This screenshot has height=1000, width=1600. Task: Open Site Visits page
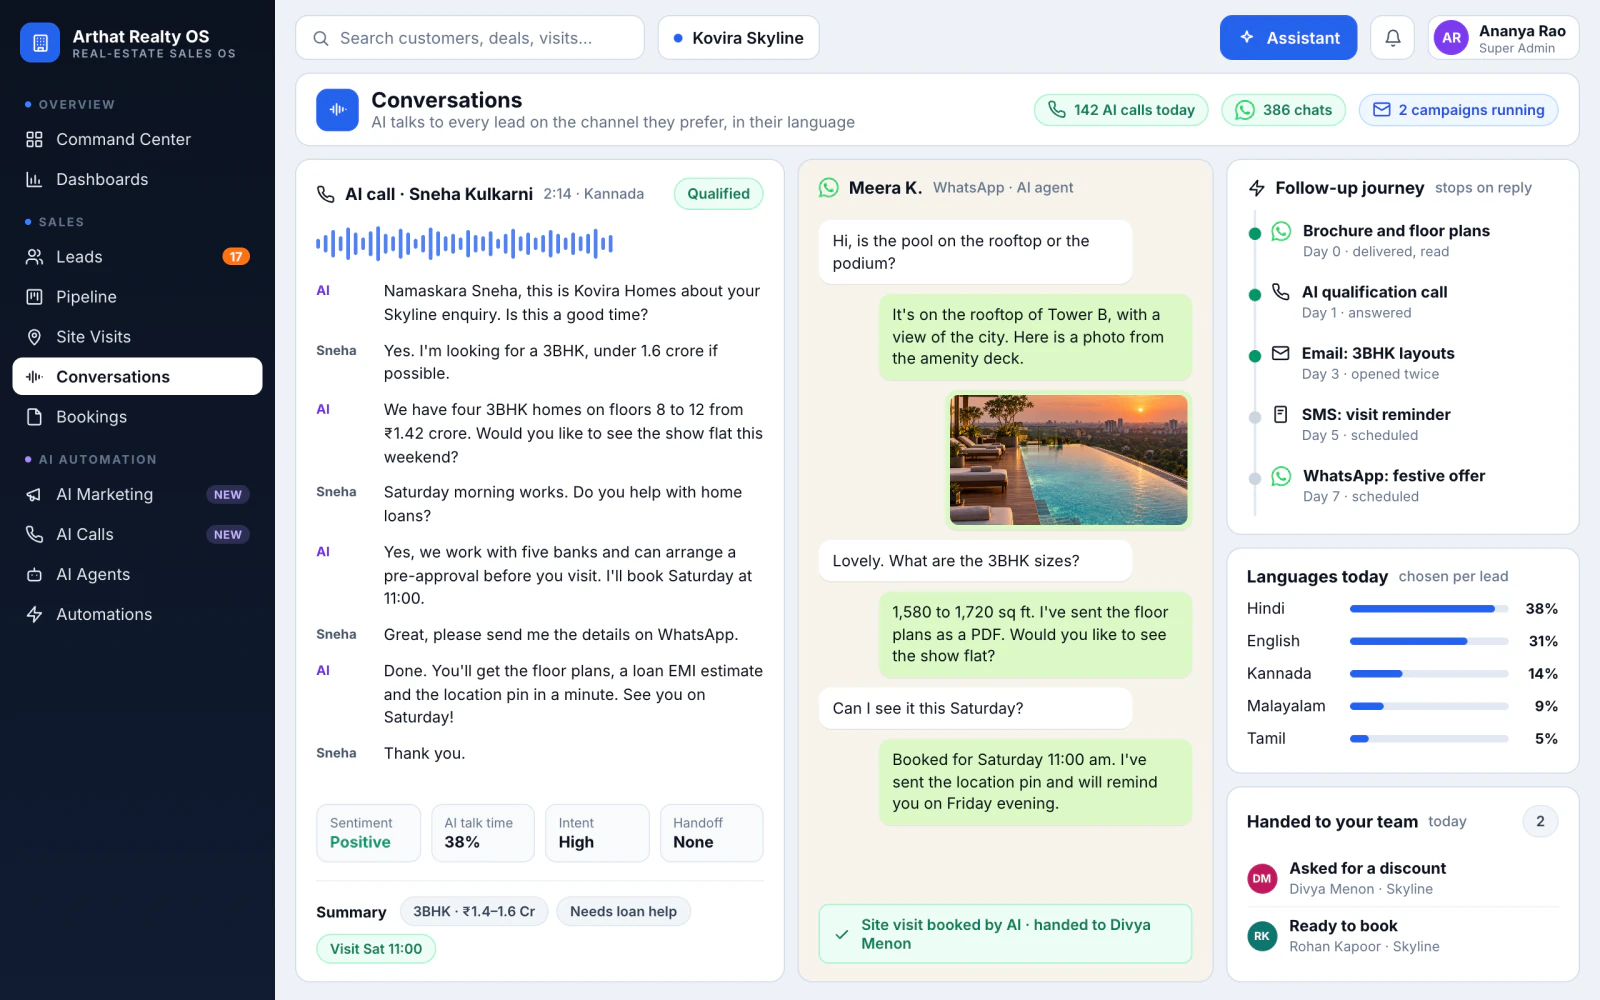[x=137, y=337]
